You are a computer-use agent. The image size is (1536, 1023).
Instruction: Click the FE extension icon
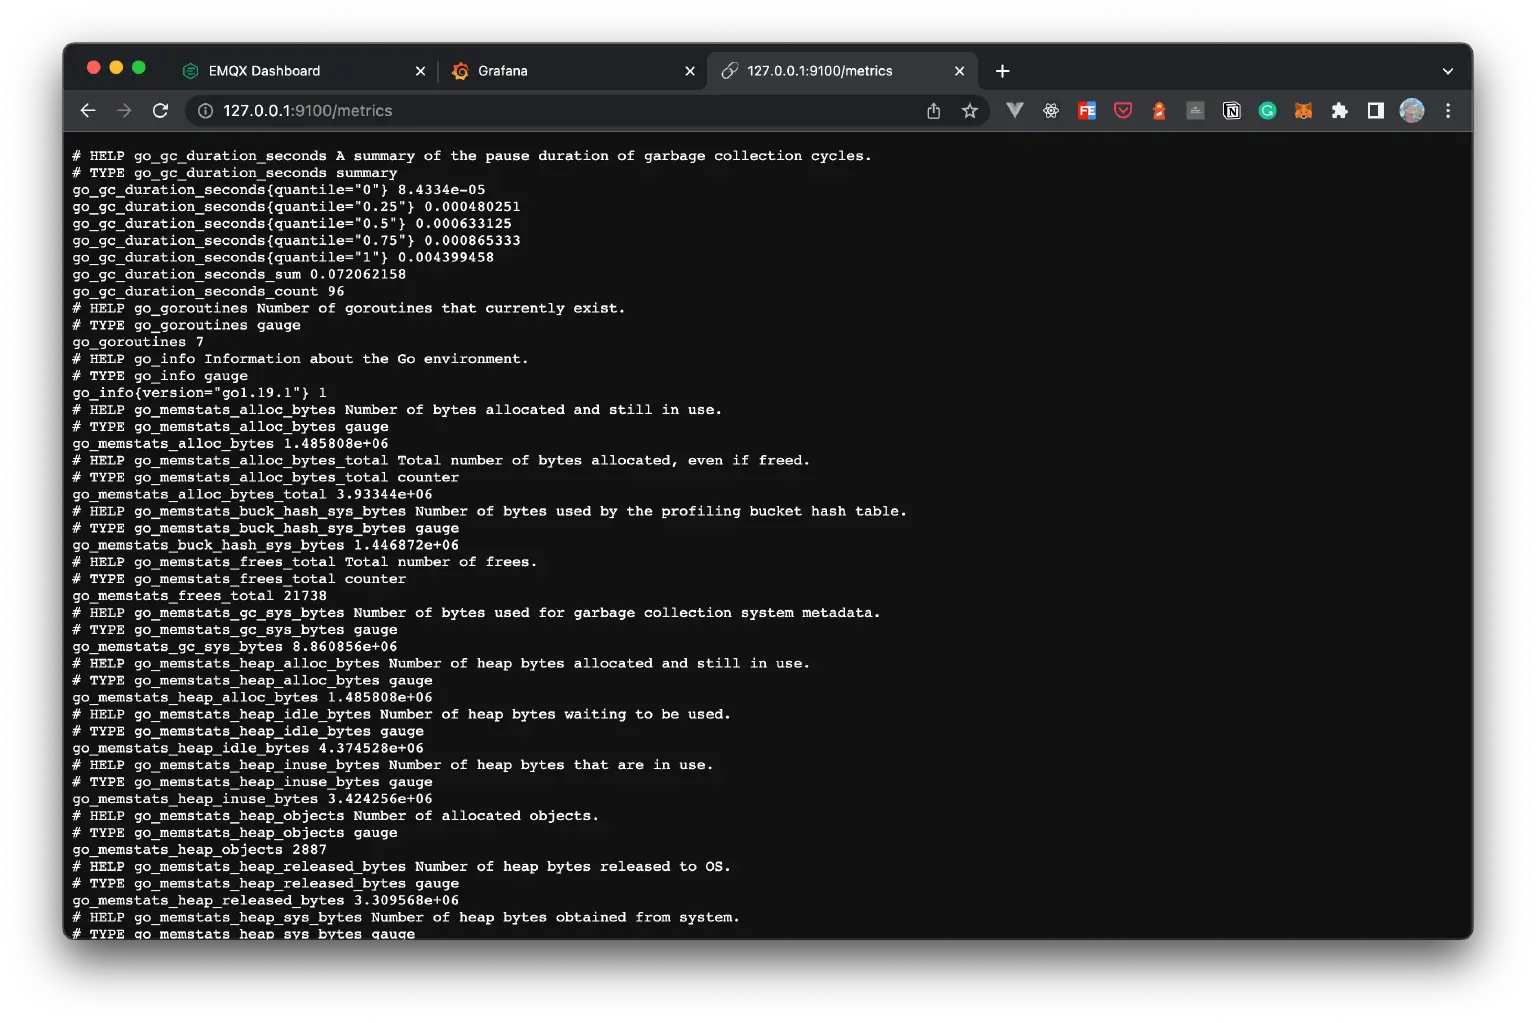(x=1086, y=110)
